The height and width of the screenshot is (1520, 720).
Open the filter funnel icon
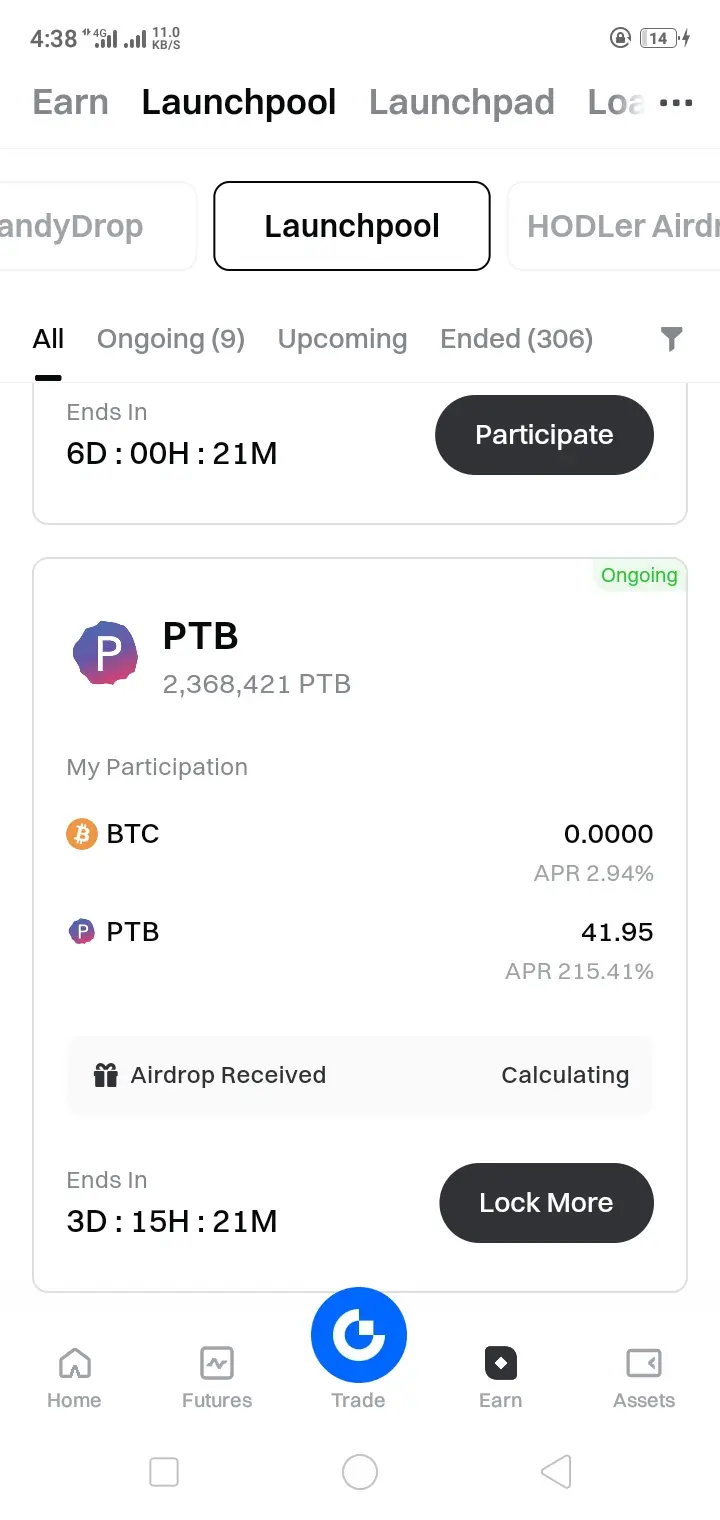tap(672, 340)
